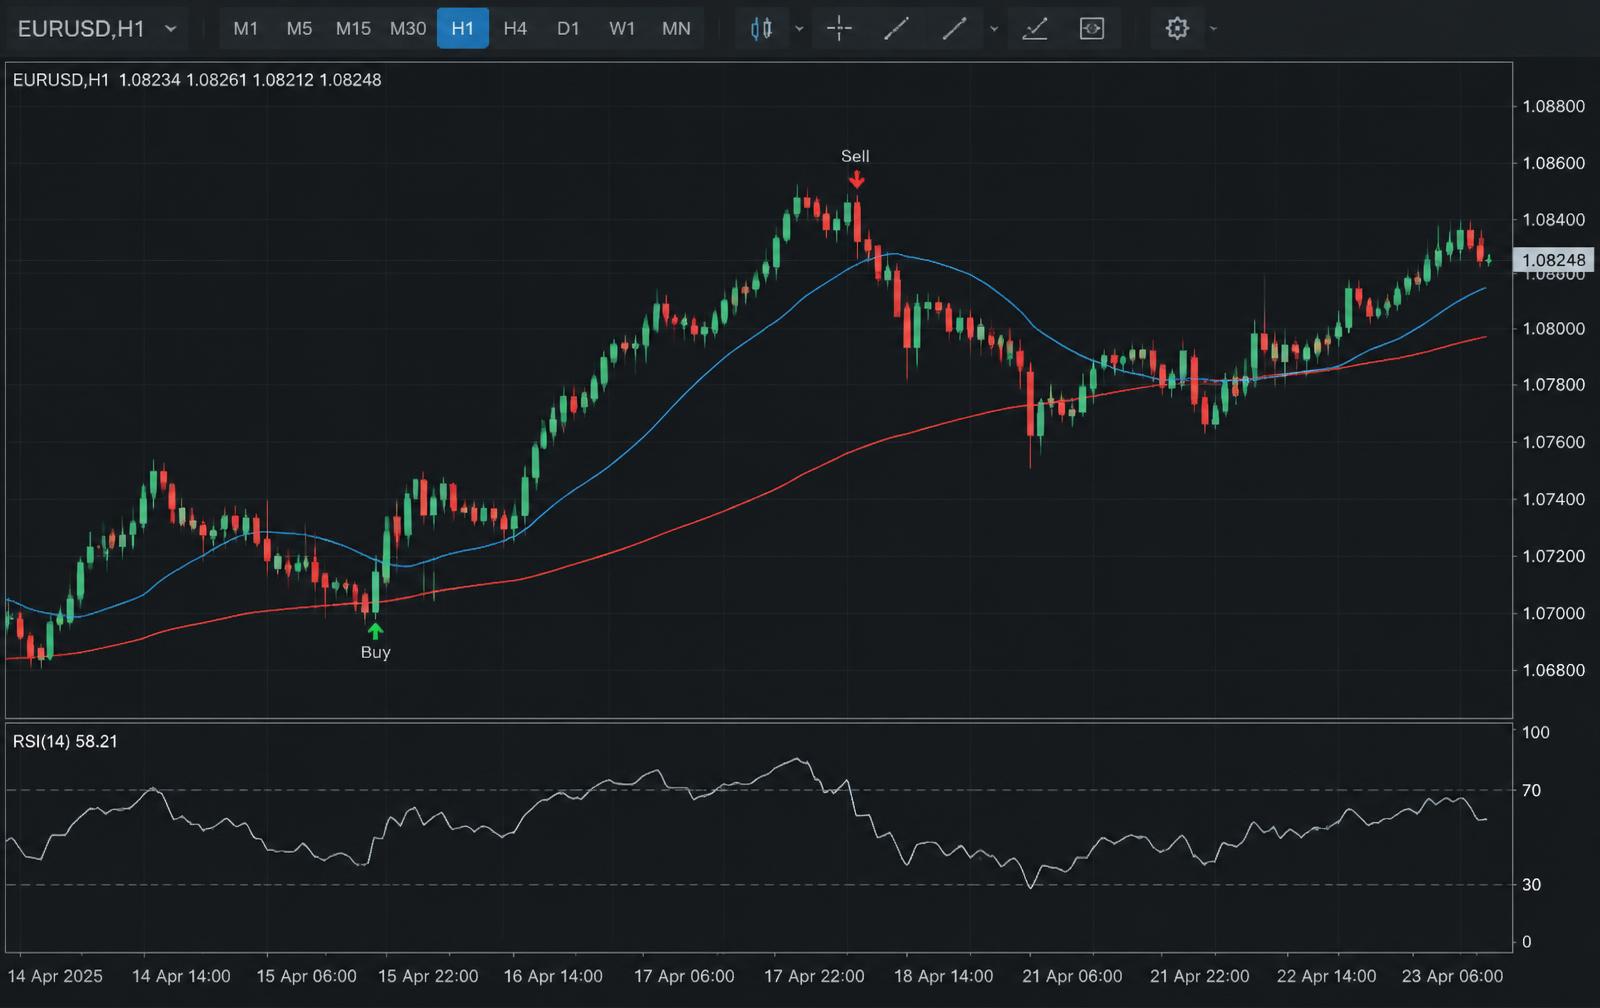Open chart settings gear icon
The width and height of the screenshot is (1600, 1008).
tap(1177, 29)
